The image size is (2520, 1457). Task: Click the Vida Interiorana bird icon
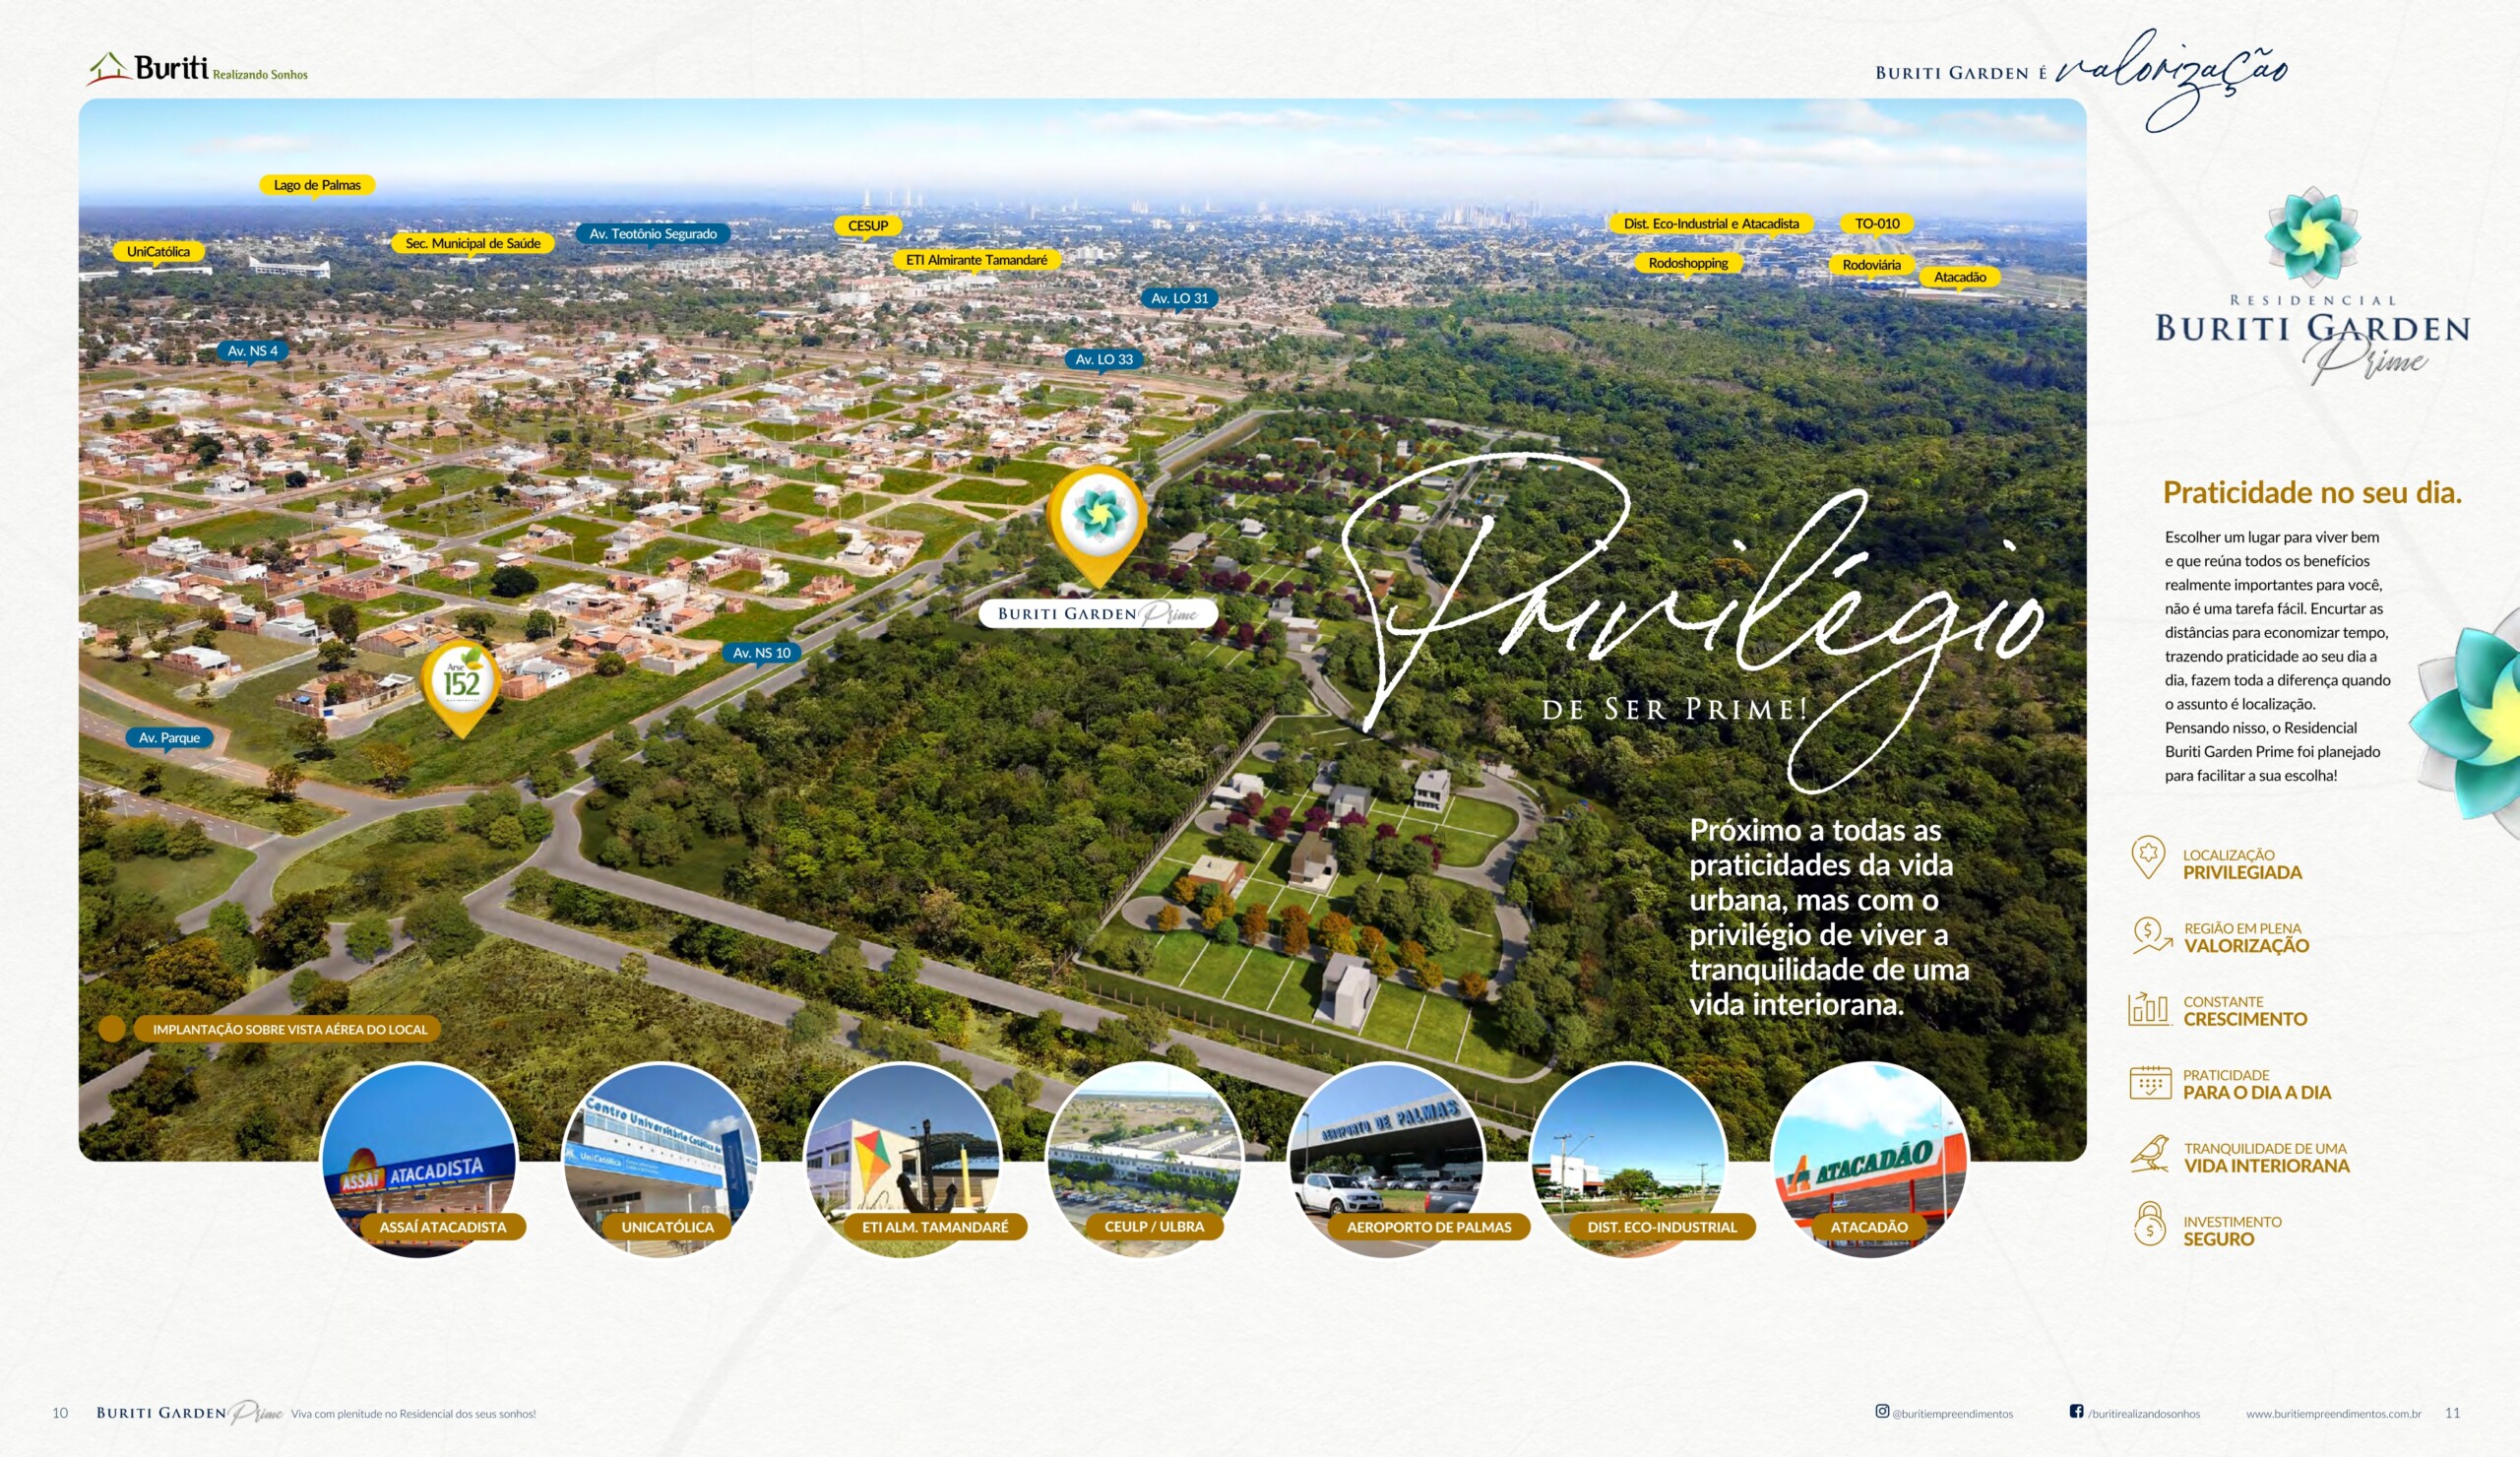(x=2150, y=1155)
